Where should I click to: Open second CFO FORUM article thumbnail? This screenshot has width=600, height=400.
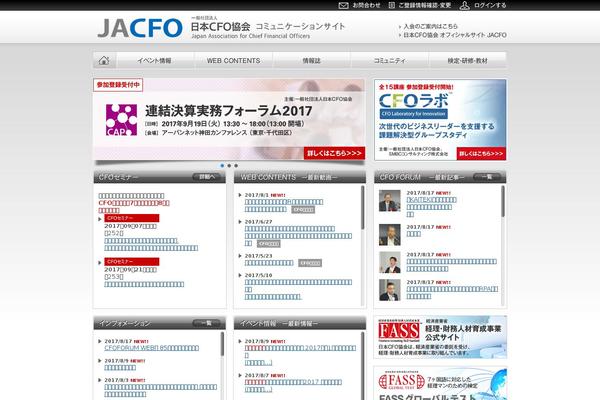pyautogui.click(x=390, y=235)
